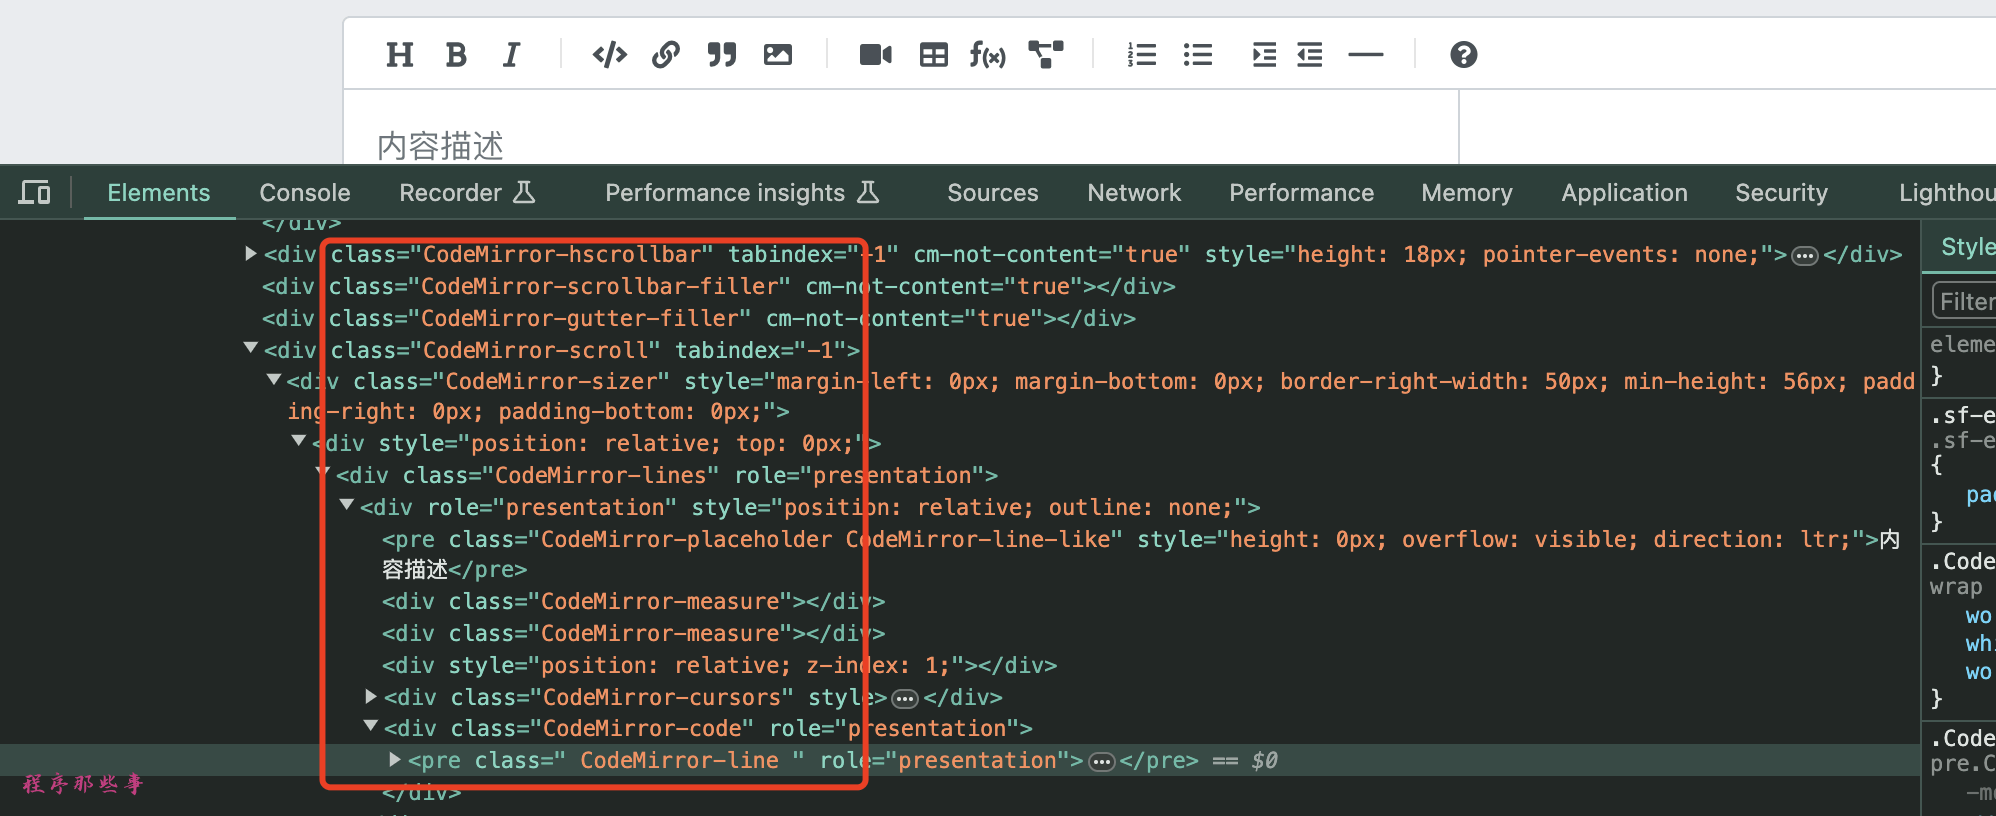Apply bold formatting in the editor toolbar
1996x816 pixels.
click(456, 55)
